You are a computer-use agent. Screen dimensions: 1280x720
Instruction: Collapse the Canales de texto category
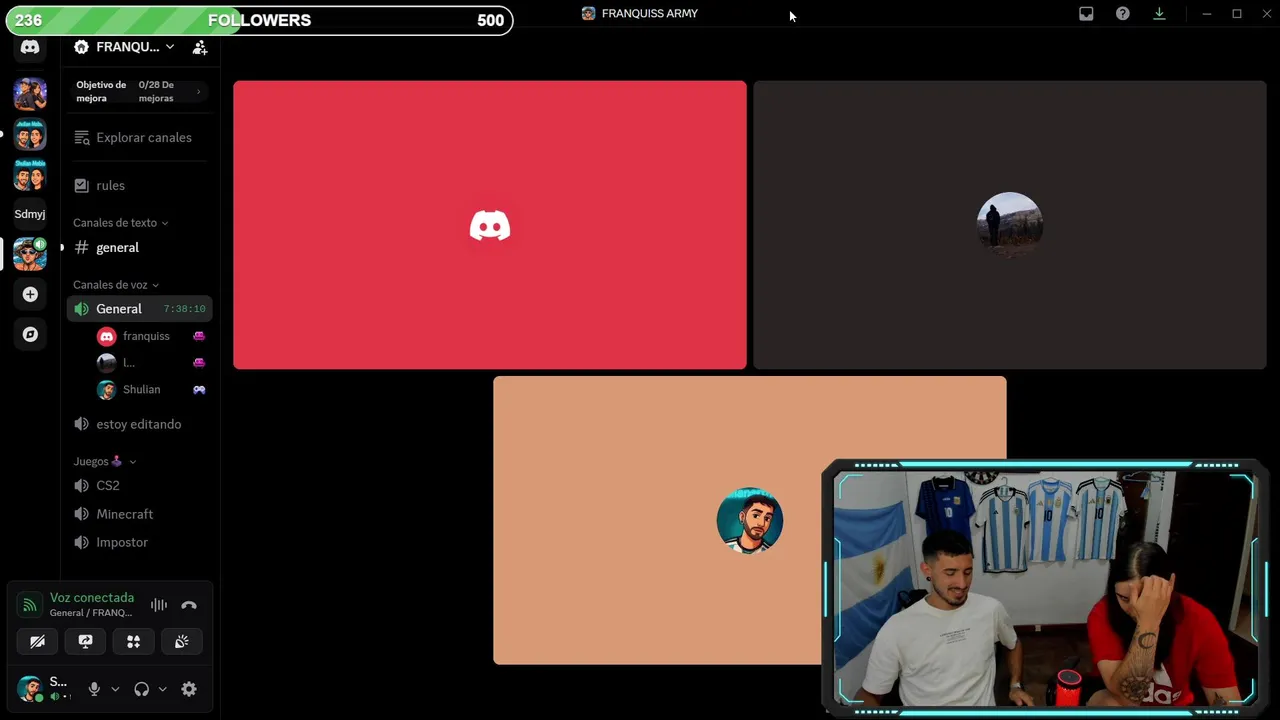click(120, 223)
